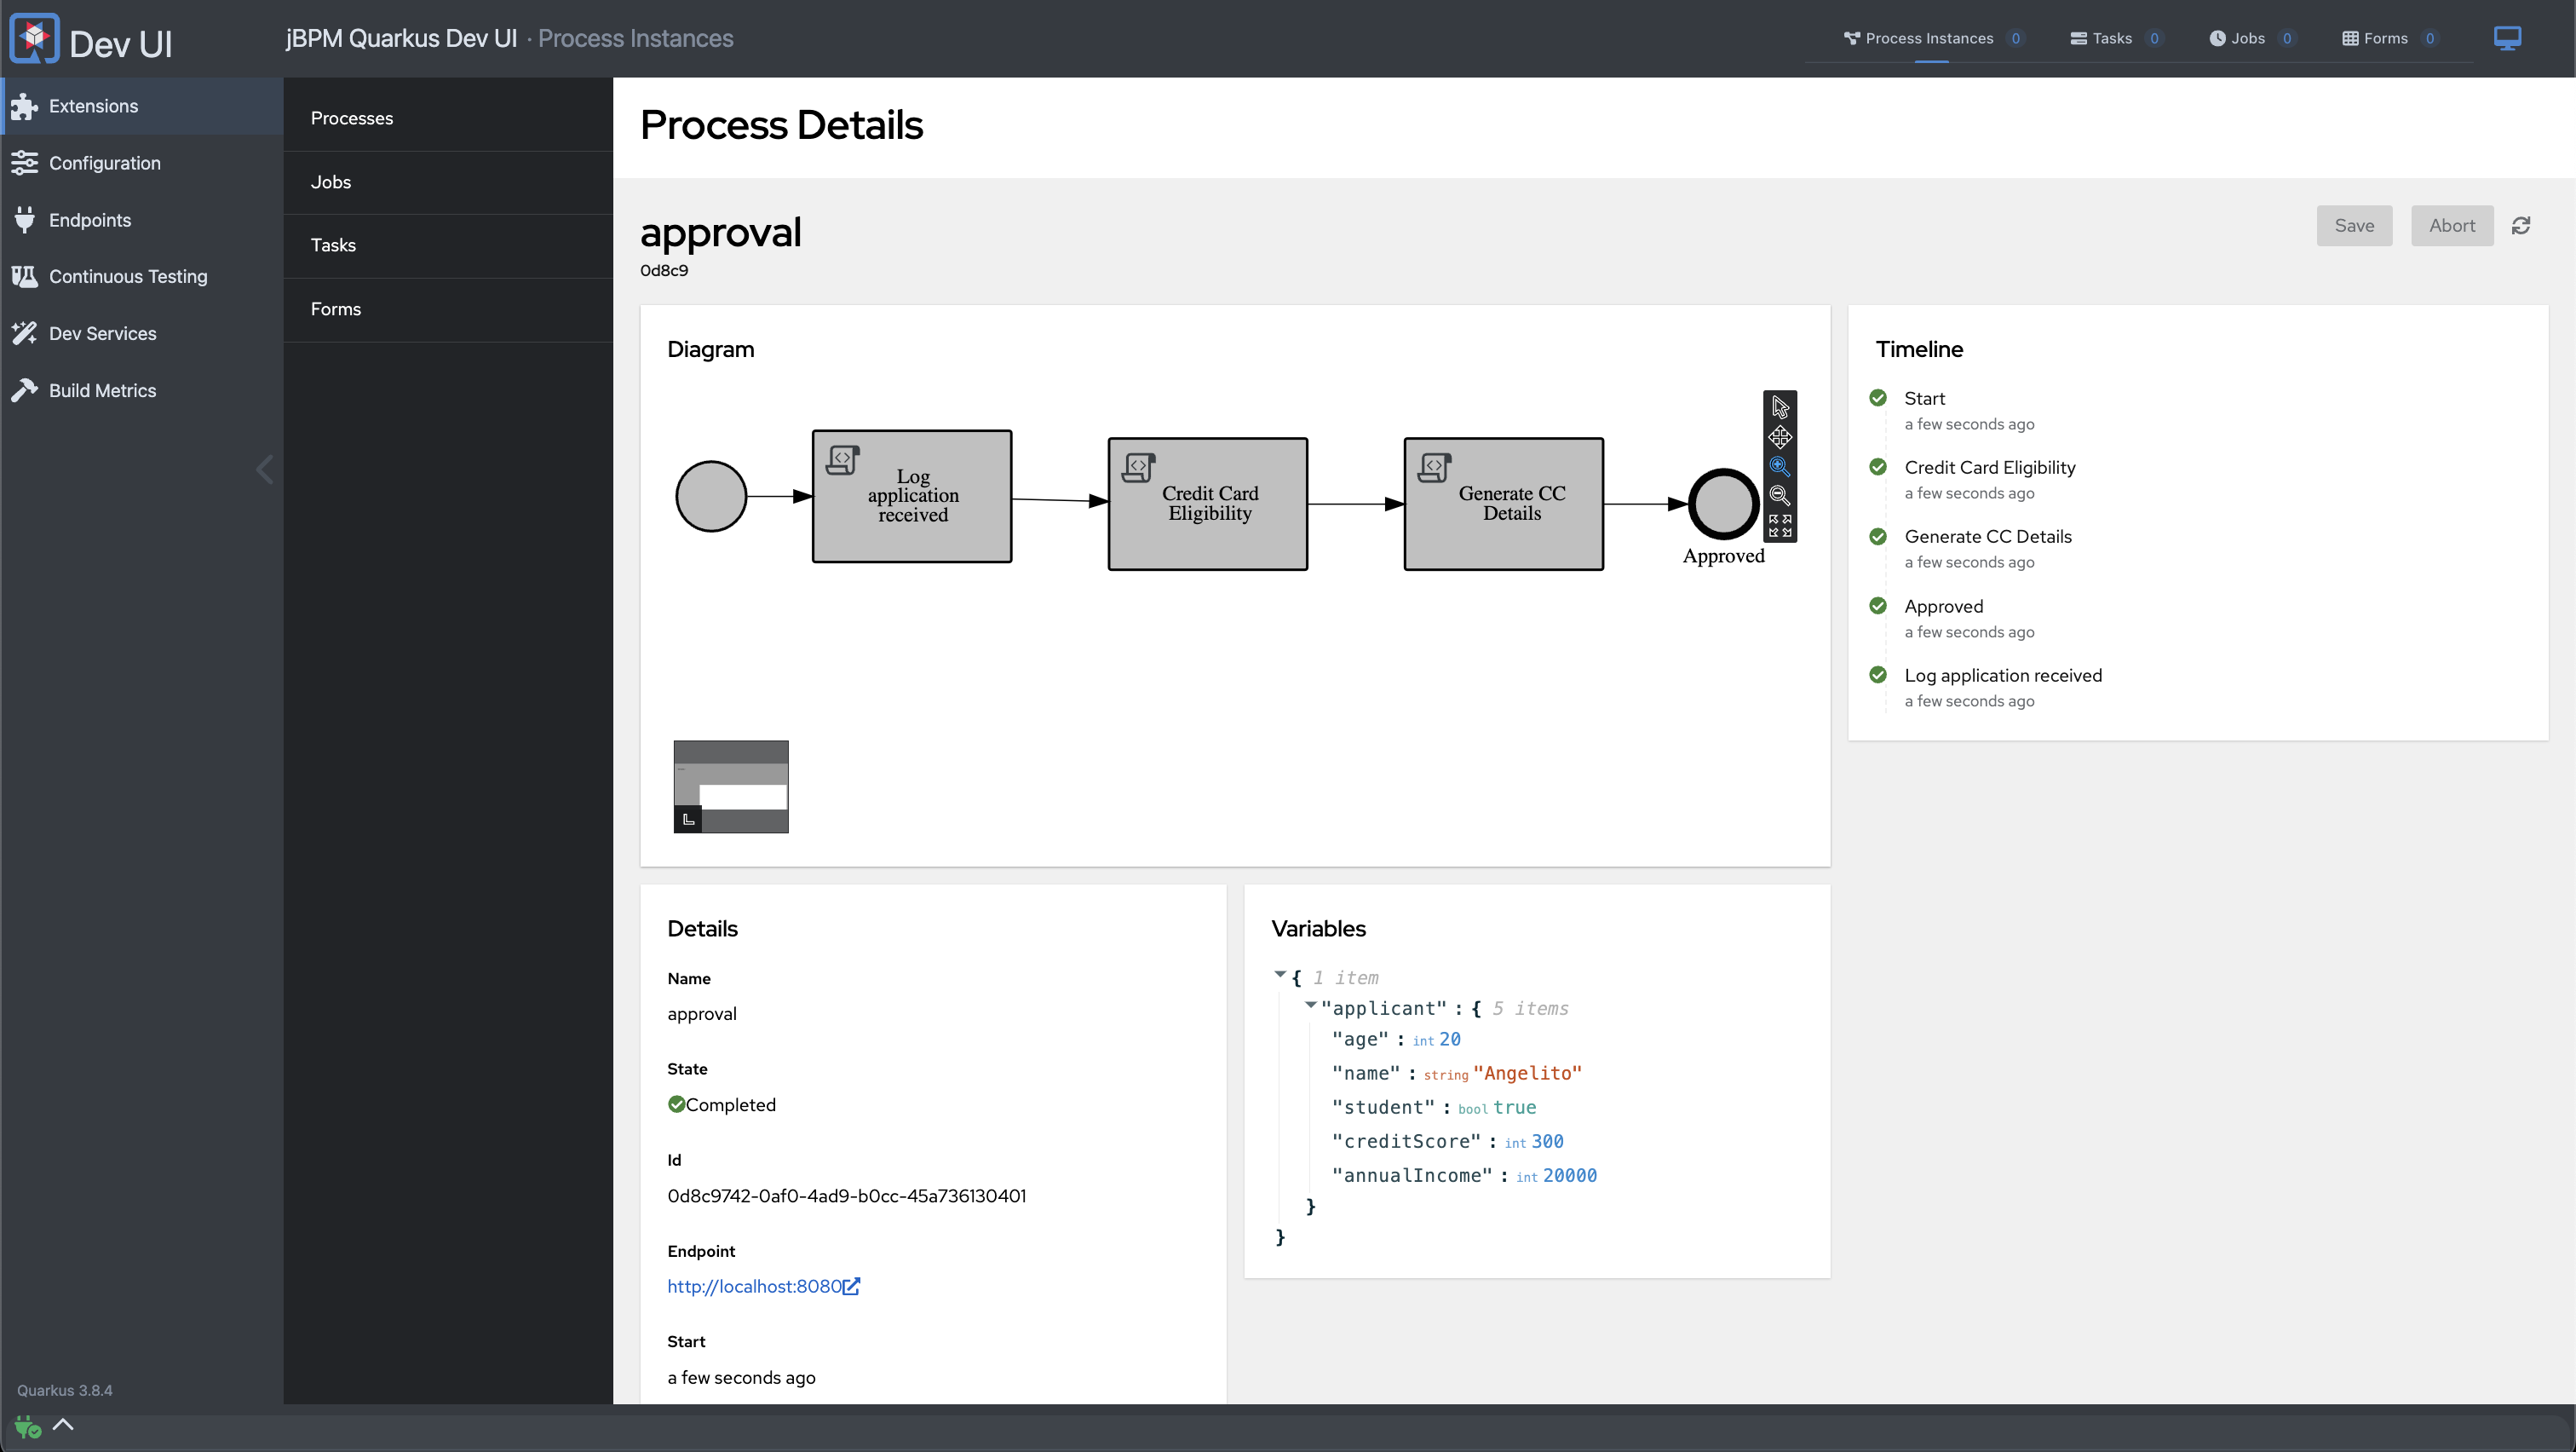
Task: Click the fit-to-screen arrows icon
Action: [1780, 525]
